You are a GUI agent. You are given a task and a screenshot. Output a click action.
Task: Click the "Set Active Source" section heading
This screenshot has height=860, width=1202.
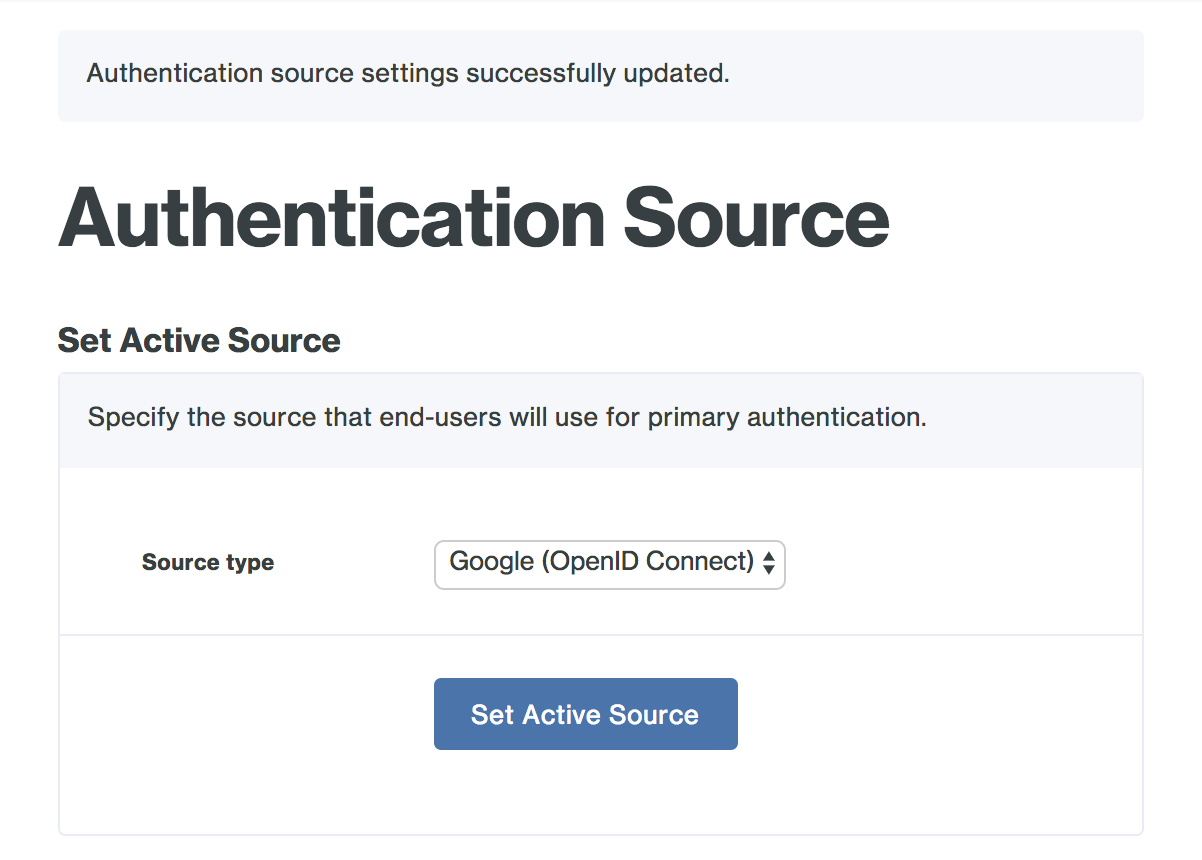198,340
